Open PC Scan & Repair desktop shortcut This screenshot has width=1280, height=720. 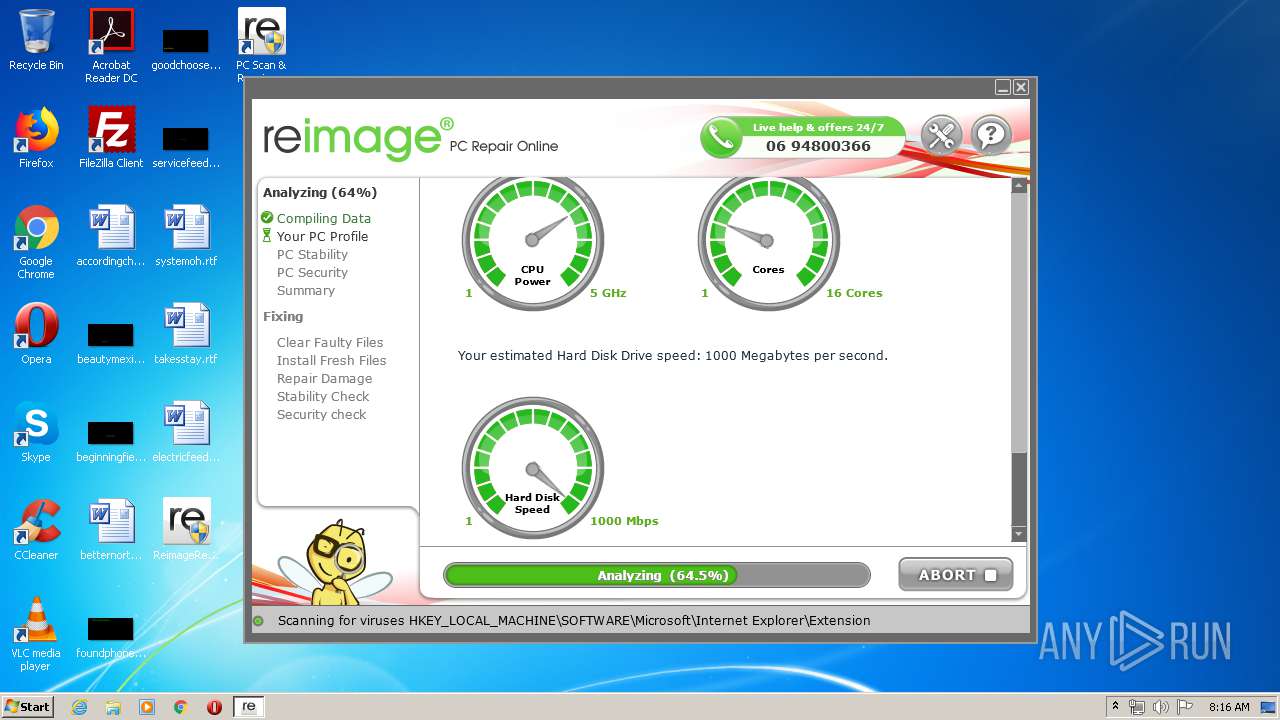click(261, 42)
